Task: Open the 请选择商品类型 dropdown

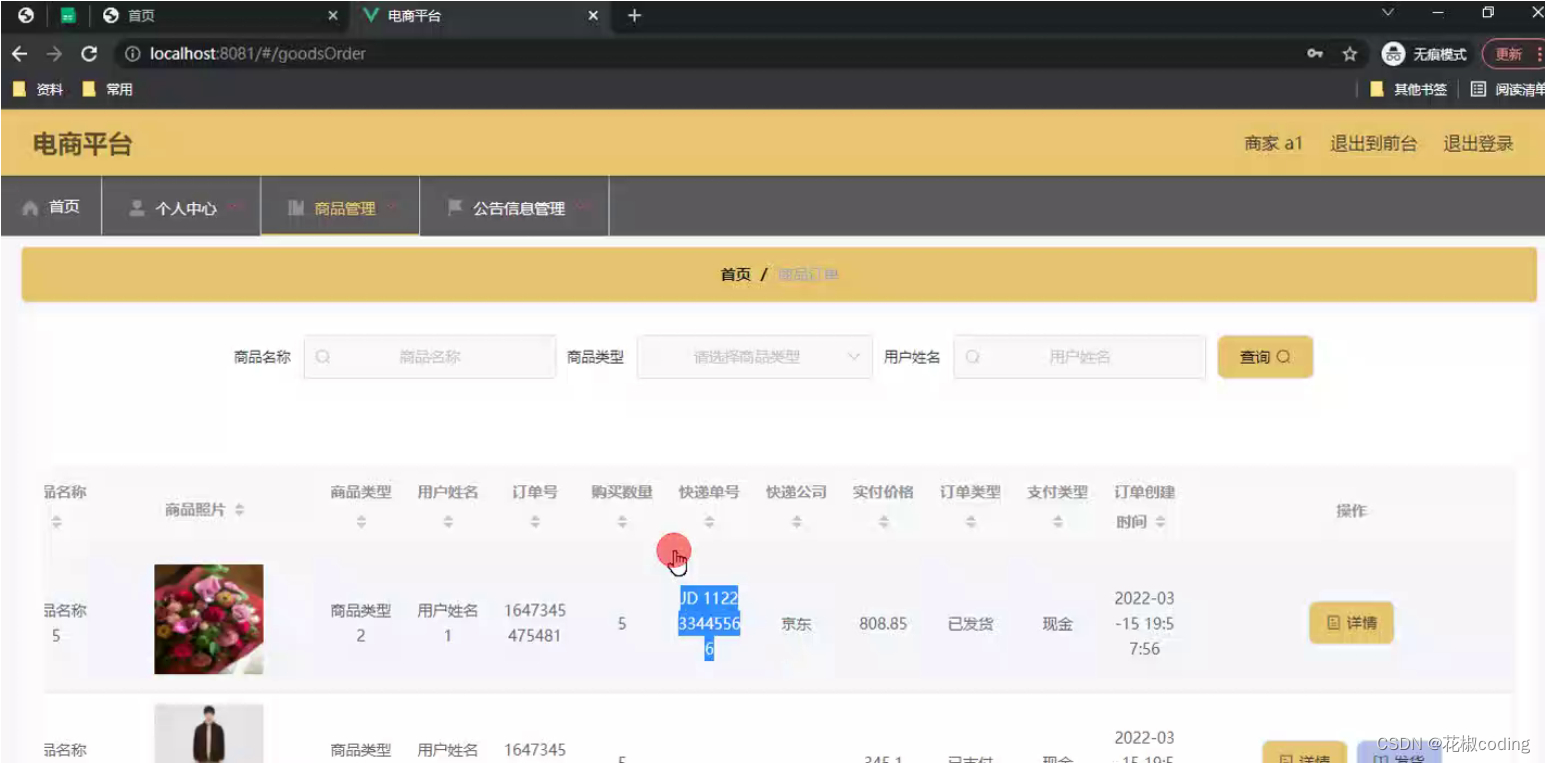Action: [x=754, y=356]
